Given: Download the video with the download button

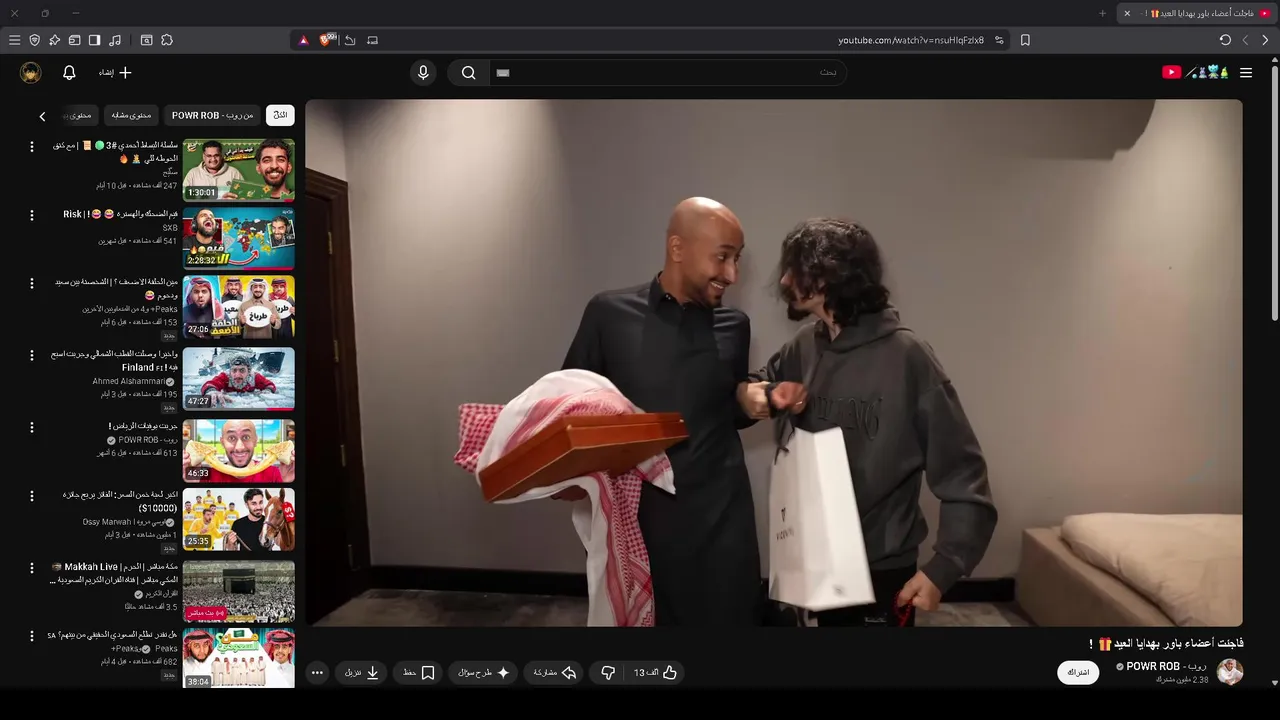Looking at the screenshot, I should pos(362,673).
